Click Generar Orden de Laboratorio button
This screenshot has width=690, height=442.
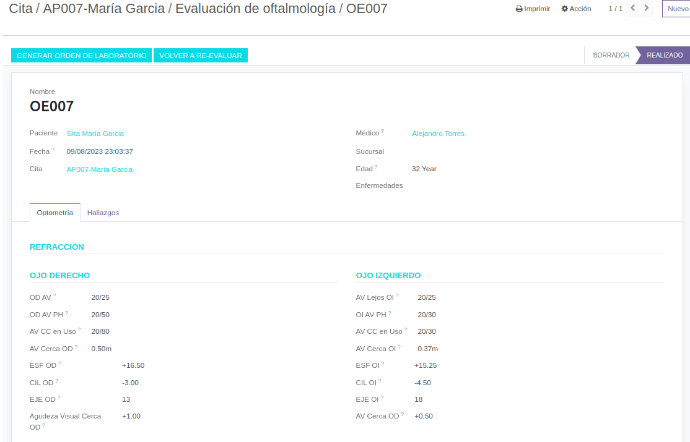pos(81,55)
